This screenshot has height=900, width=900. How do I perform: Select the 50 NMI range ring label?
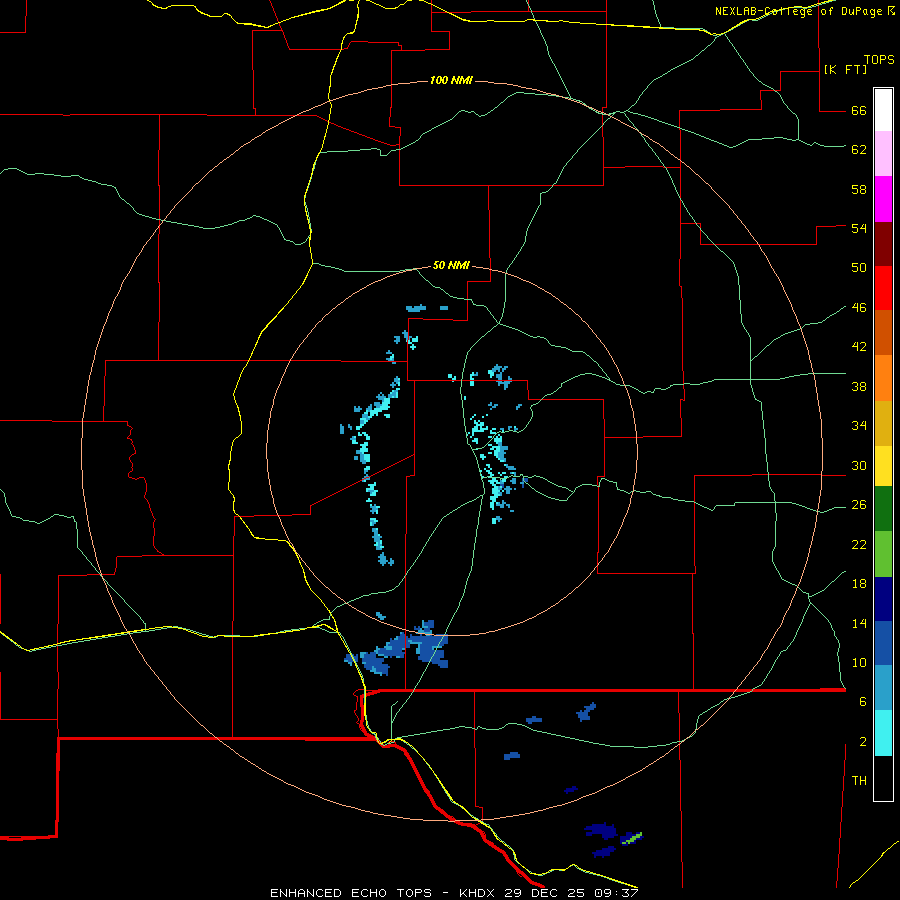point(451,265)
